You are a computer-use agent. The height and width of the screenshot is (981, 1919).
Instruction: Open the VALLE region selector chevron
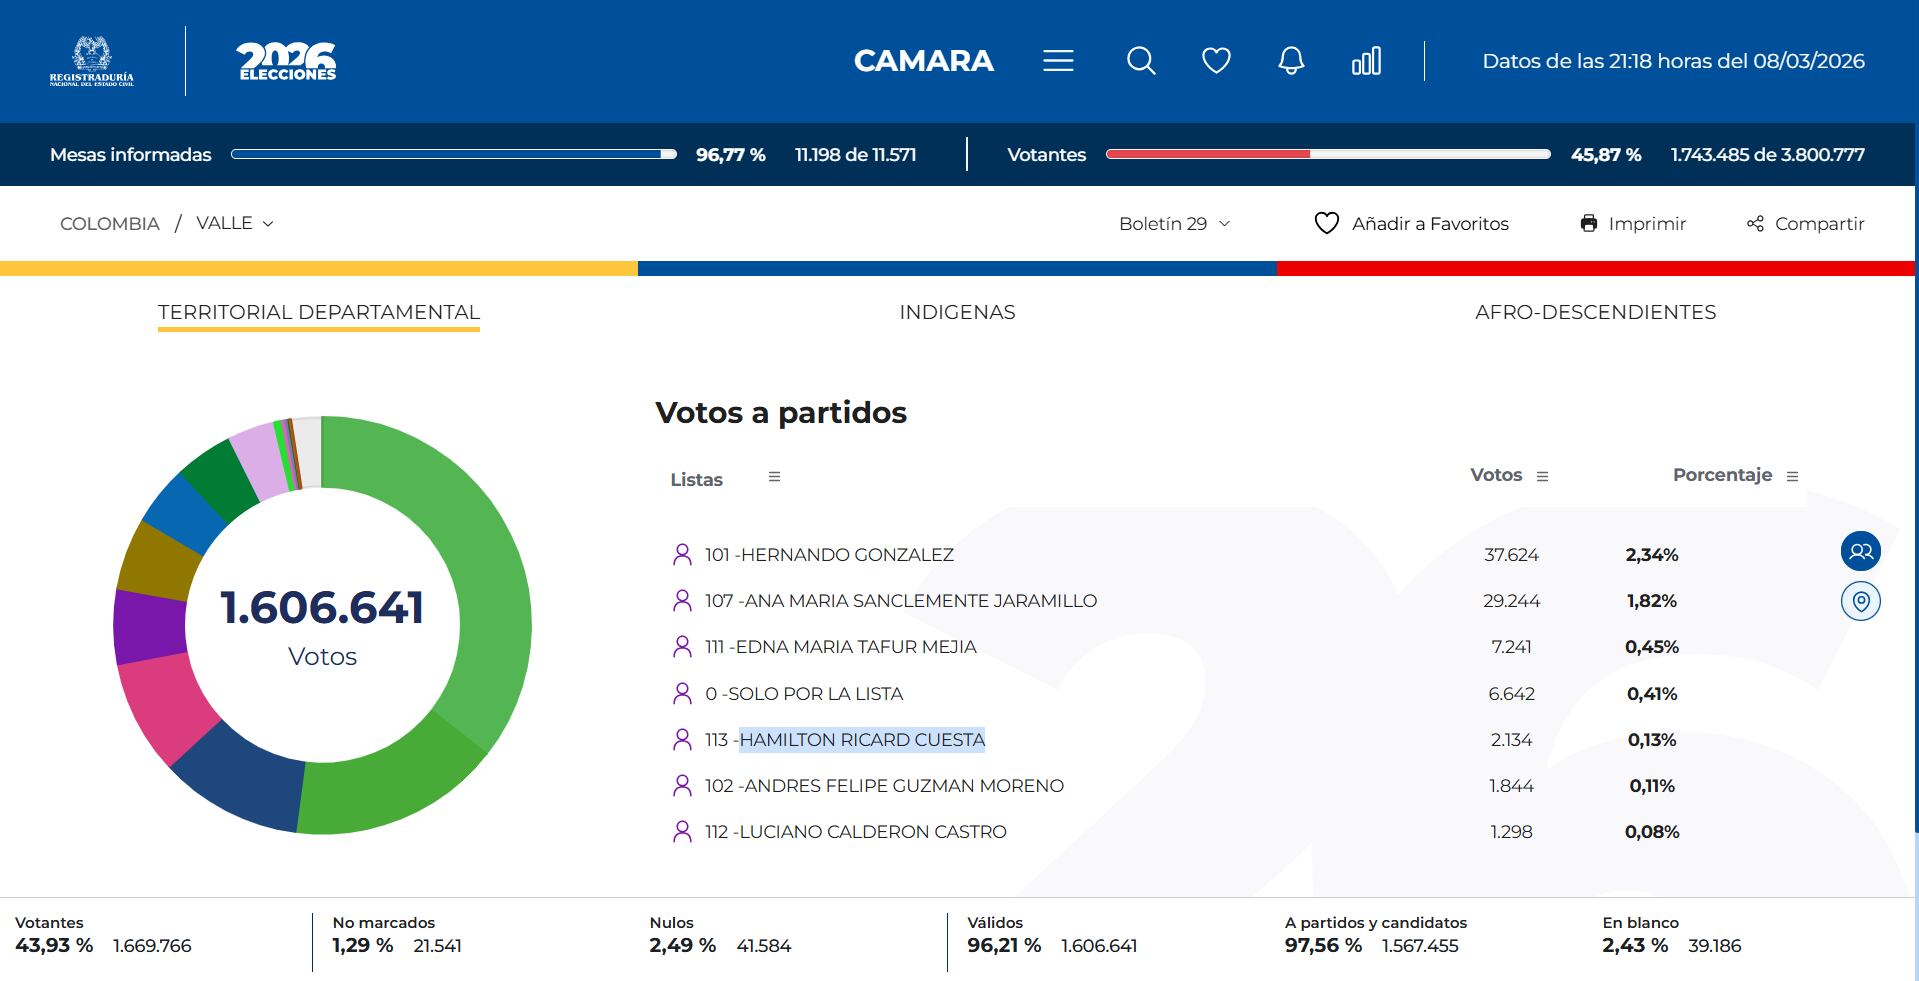(x=265, y=224)
